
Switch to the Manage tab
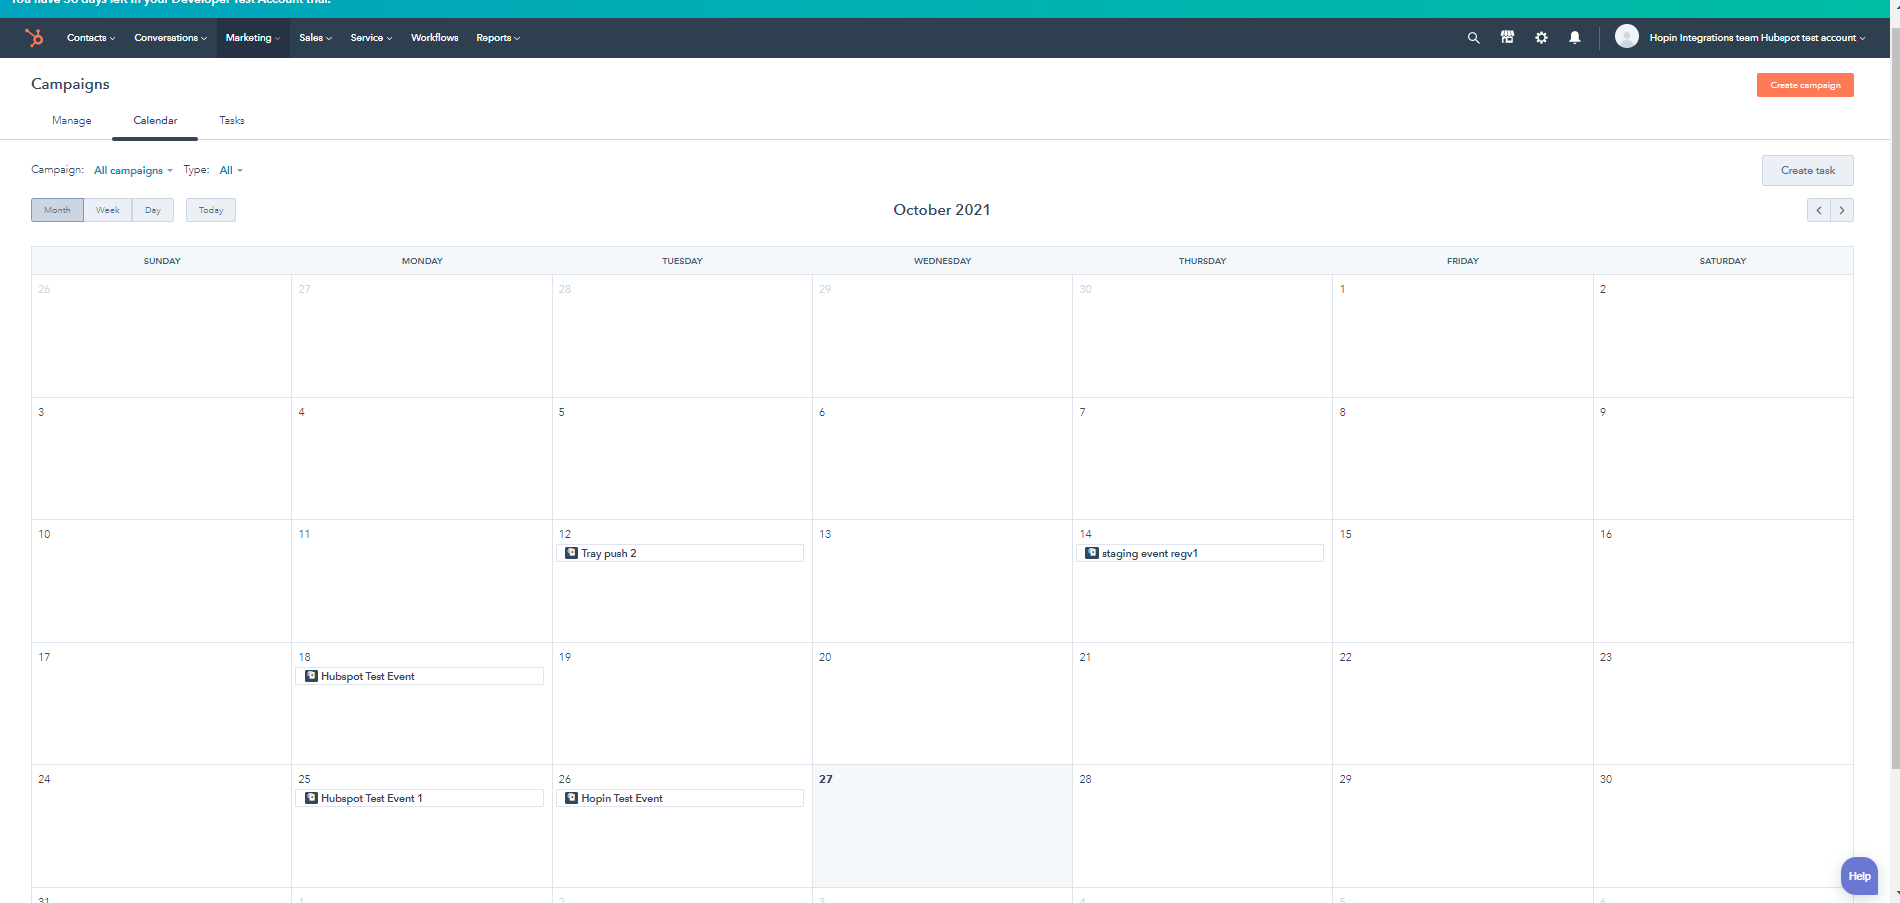pos(72,120)
